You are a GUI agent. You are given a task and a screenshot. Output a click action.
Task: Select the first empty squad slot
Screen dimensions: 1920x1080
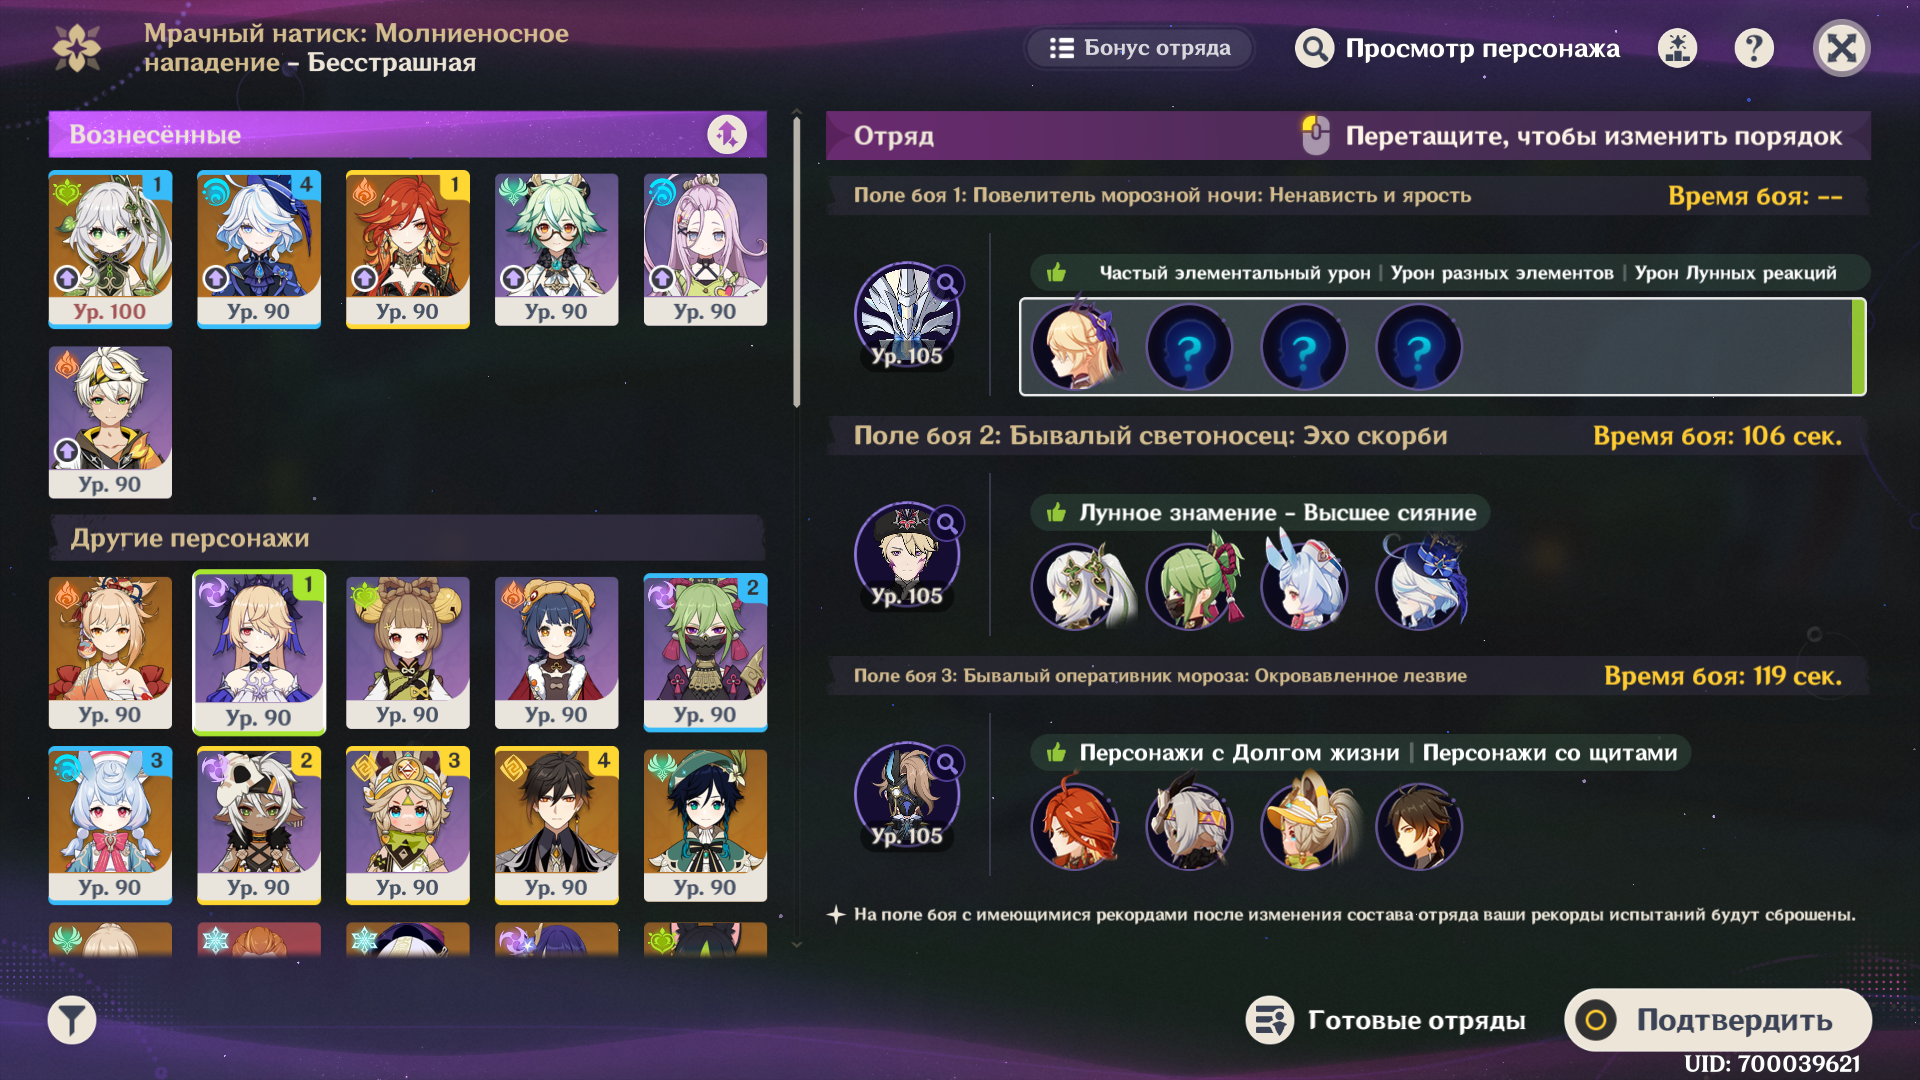pos(1189,347)
